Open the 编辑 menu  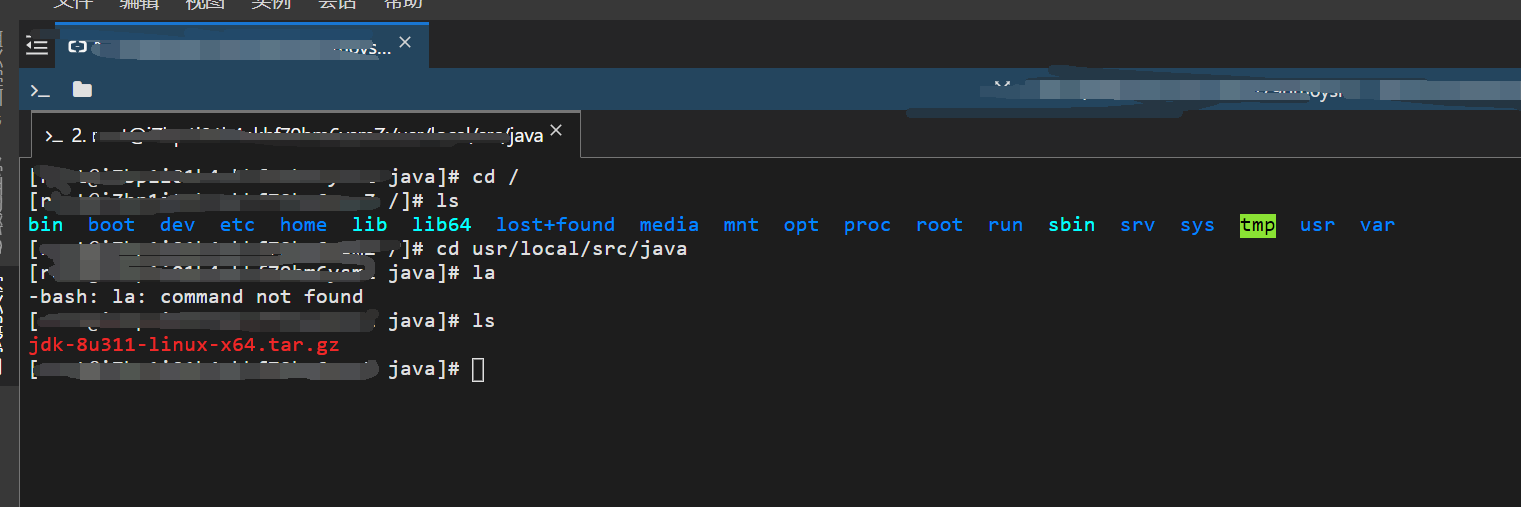(x=139, y=4)
